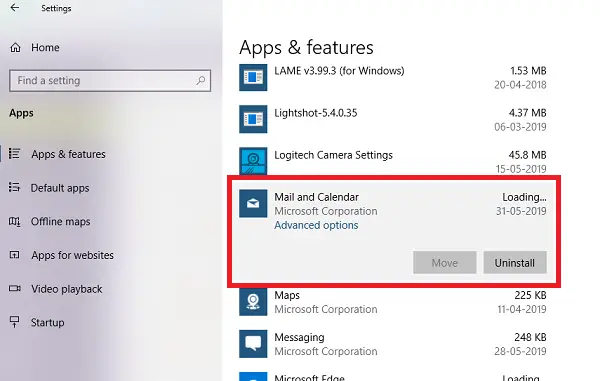
Task: Click the greyed Move button
Action: (445, 263)
